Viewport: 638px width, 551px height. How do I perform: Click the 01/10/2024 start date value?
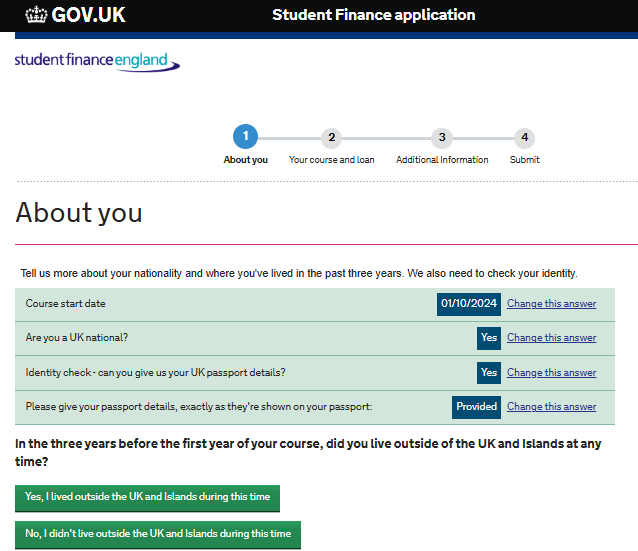(469, 304)
